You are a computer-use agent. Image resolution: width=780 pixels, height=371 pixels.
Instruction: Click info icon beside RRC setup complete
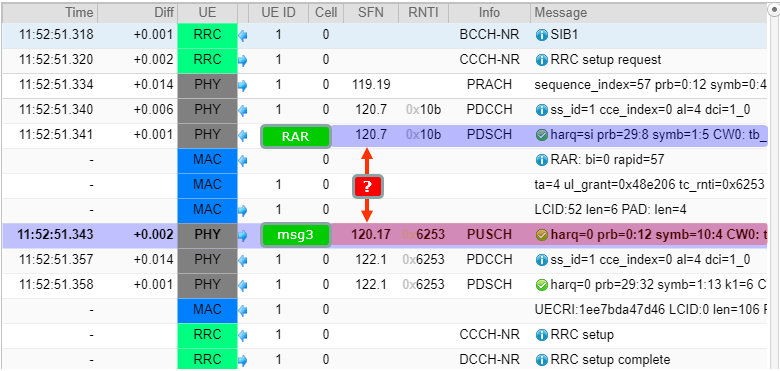541,360
